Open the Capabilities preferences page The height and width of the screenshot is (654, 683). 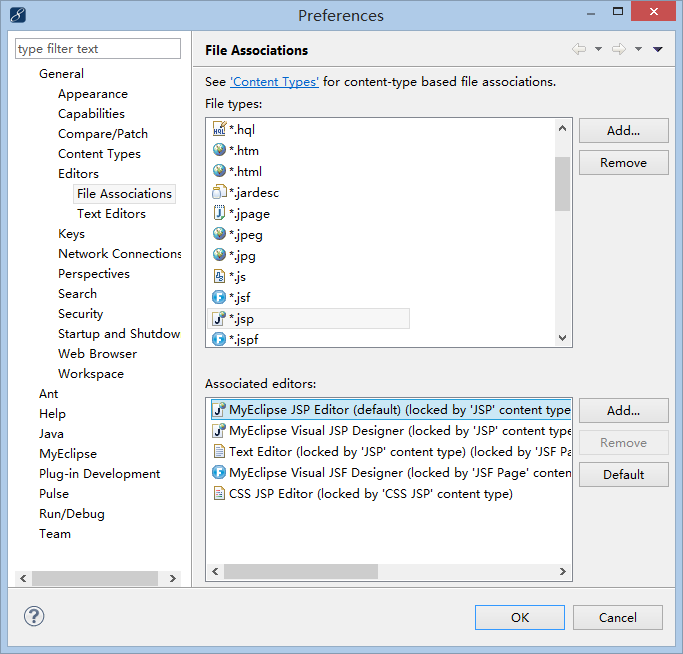click(x=91, y=114)
